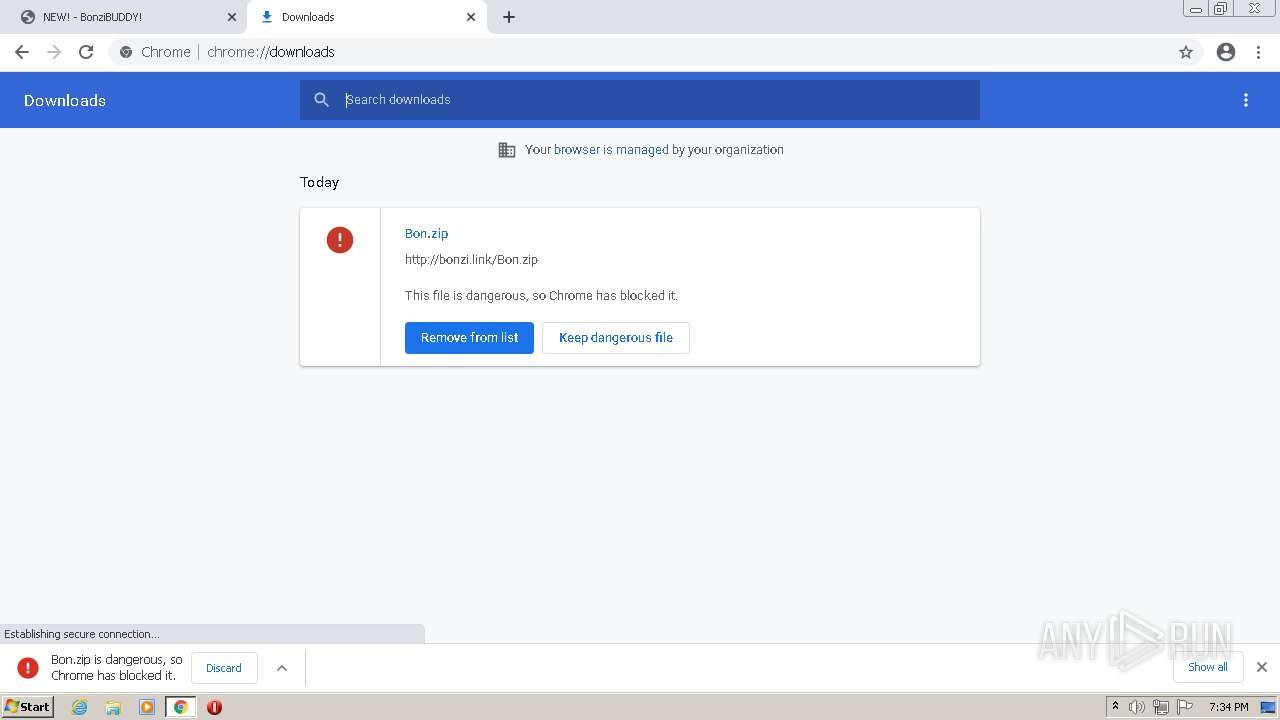Open Windows Explorer folder in taskbar
This screenshot has width=1280, height=720.
pos(113,707)
